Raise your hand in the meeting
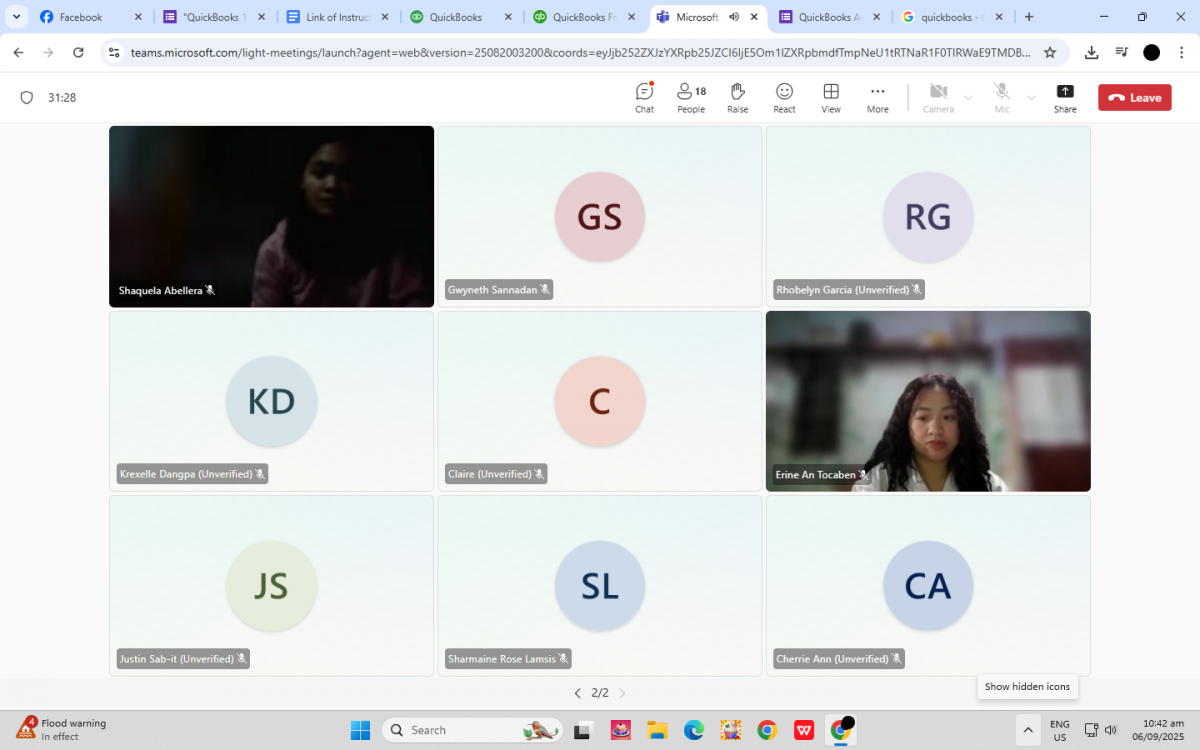Image resolution: width=1200 pixels, height=750 pixels. click(737, 97)
